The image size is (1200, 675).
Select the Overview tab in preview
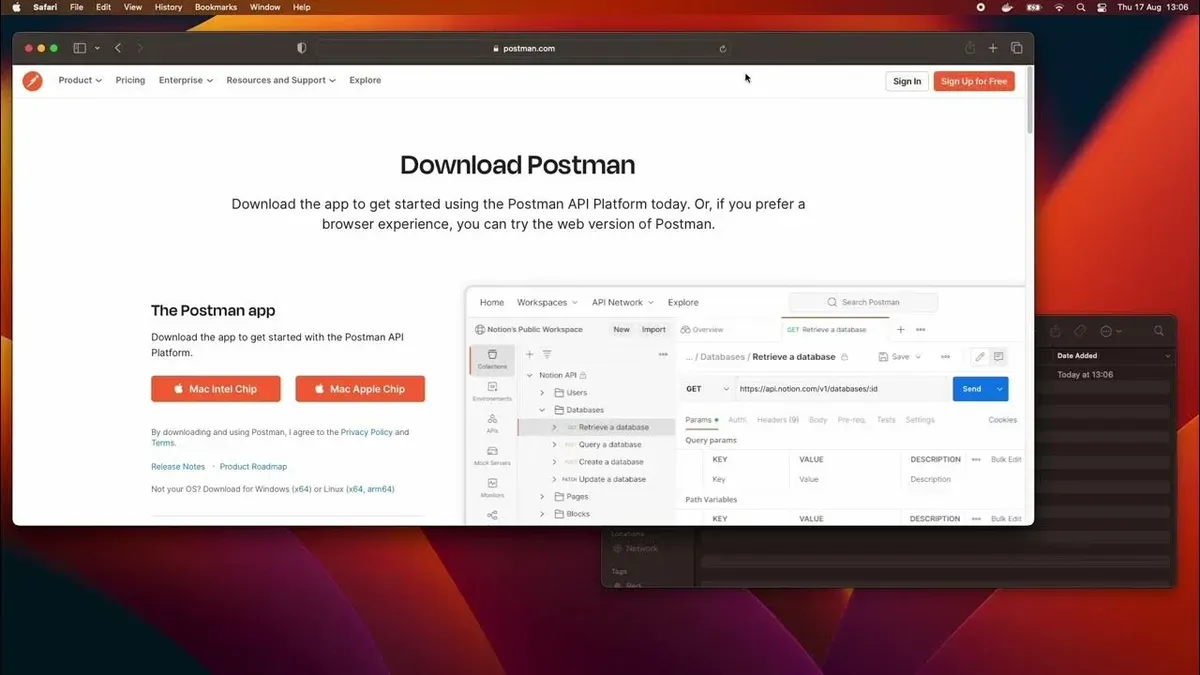pyautogui.click(x=702, y=329)
